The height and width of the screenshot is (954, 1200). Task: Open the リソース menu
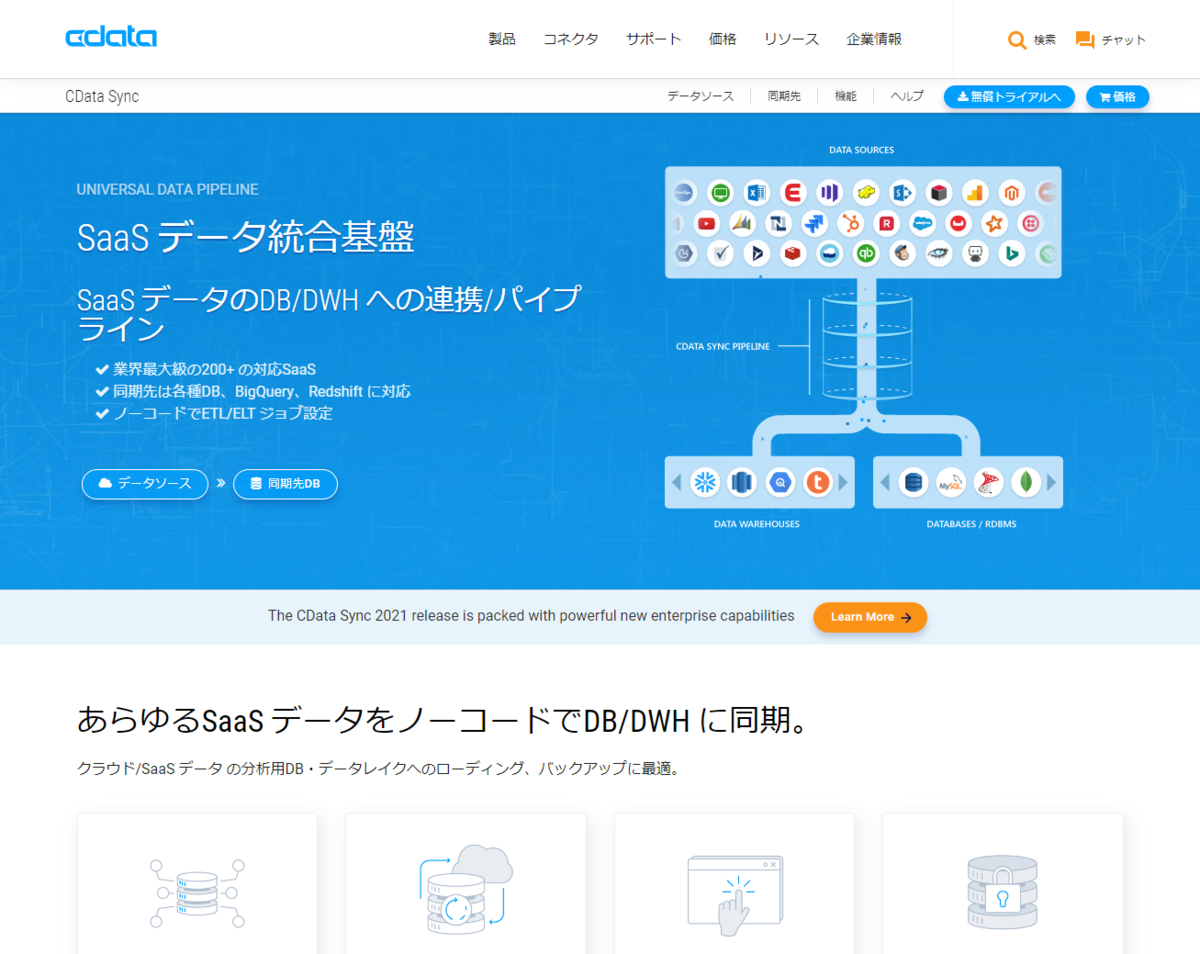coord(792,39)
